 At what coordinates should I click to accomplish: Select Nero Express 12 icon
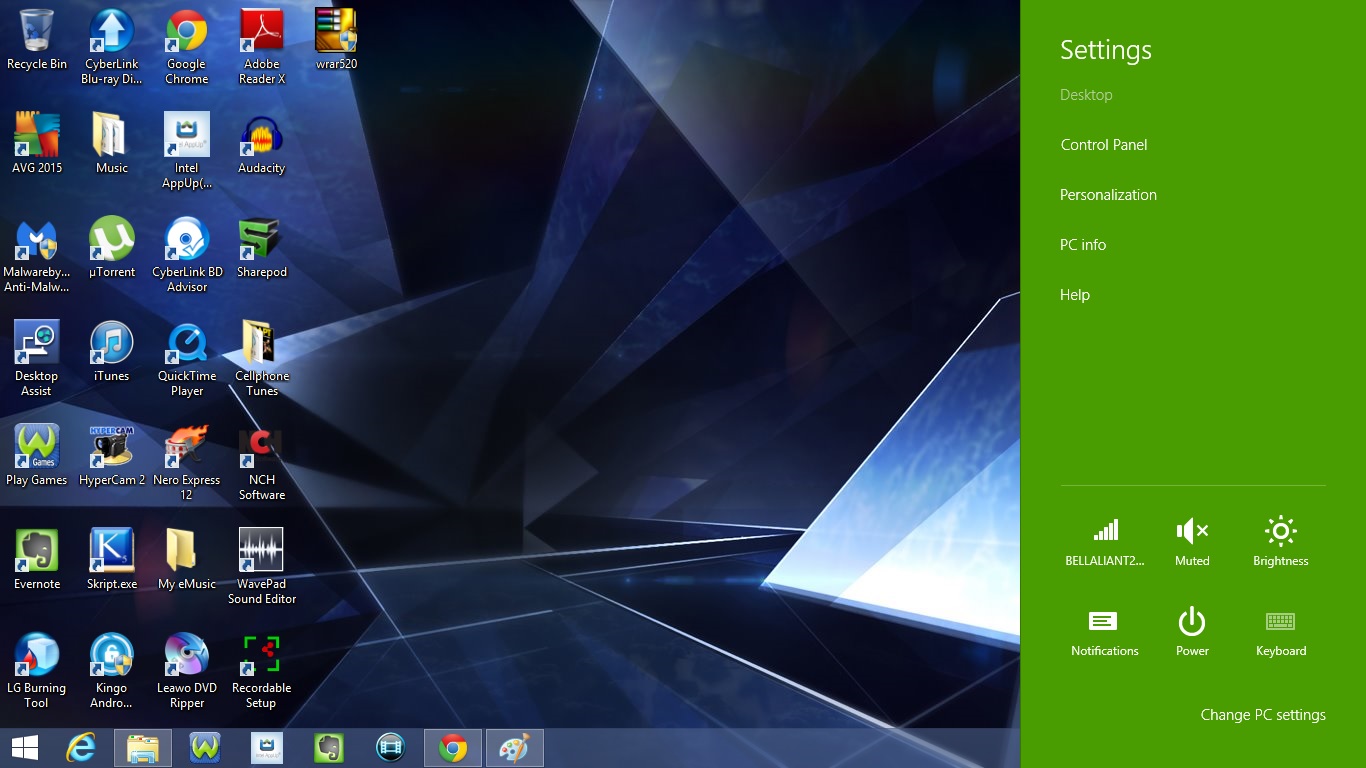pos(187,463)
